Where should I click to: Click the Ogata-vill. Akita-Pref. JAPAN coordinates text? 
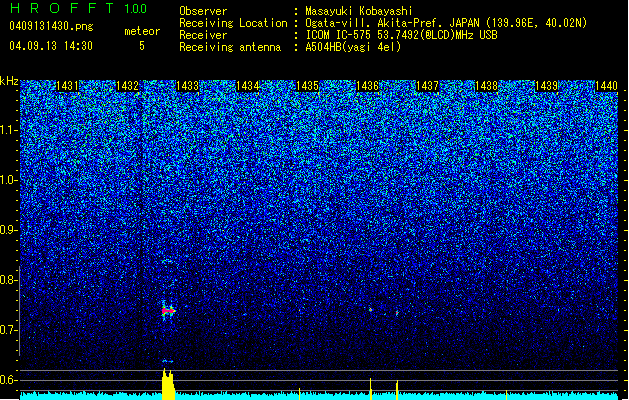tap(446, 23)
